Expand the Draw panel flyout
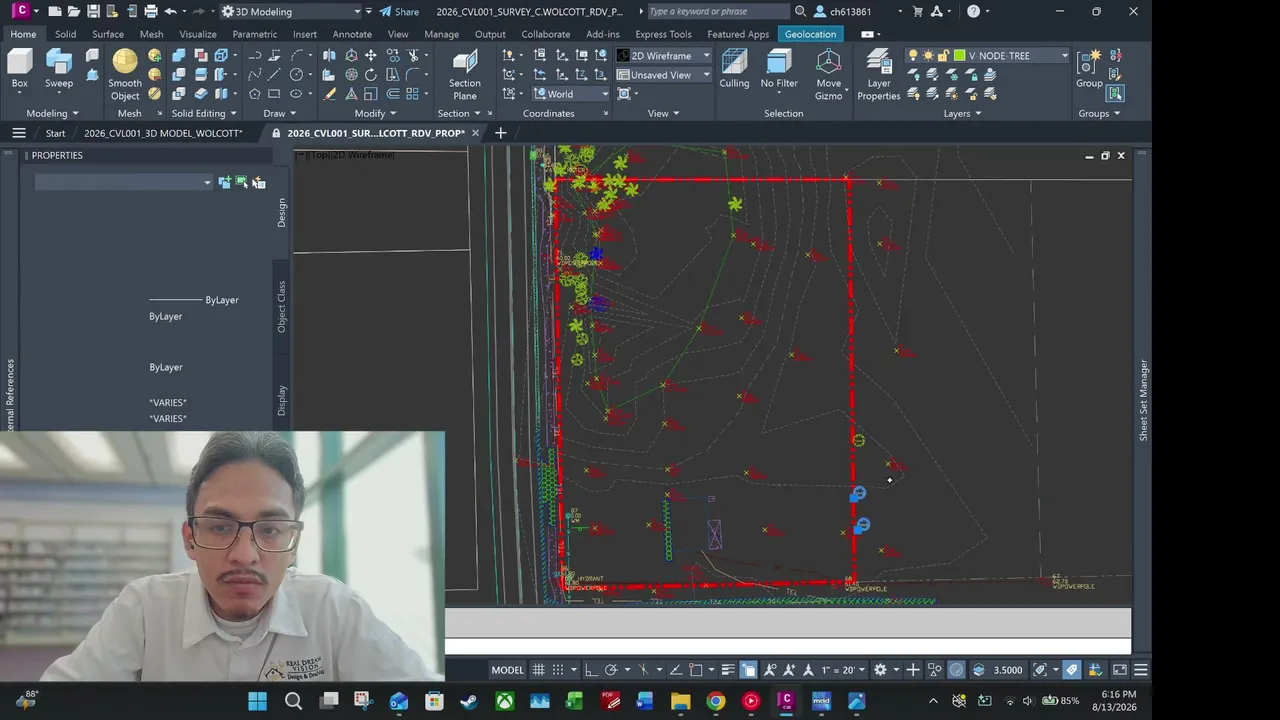Screen dimensions: 1280x720 click(x=280, y=114)
